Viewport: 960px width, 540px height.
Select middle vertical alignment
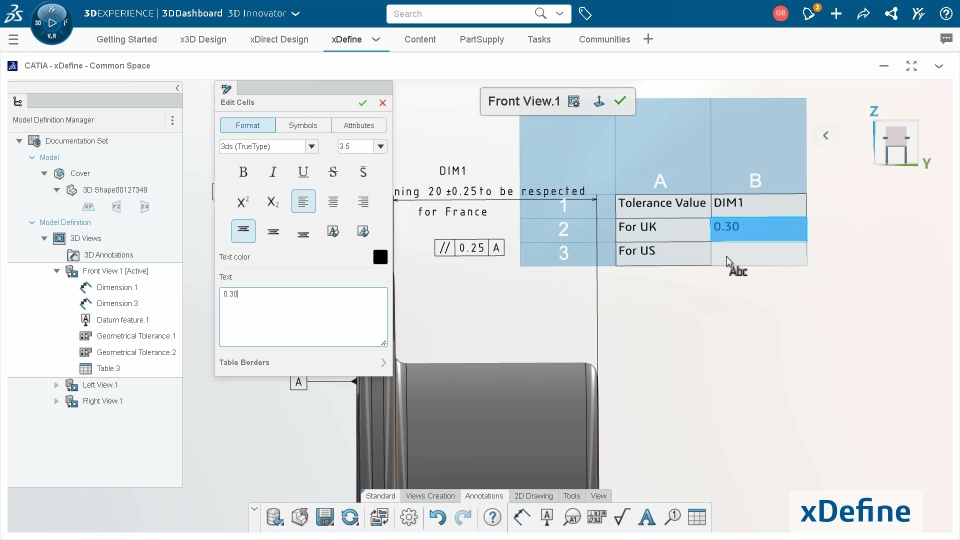coord(273,231)
